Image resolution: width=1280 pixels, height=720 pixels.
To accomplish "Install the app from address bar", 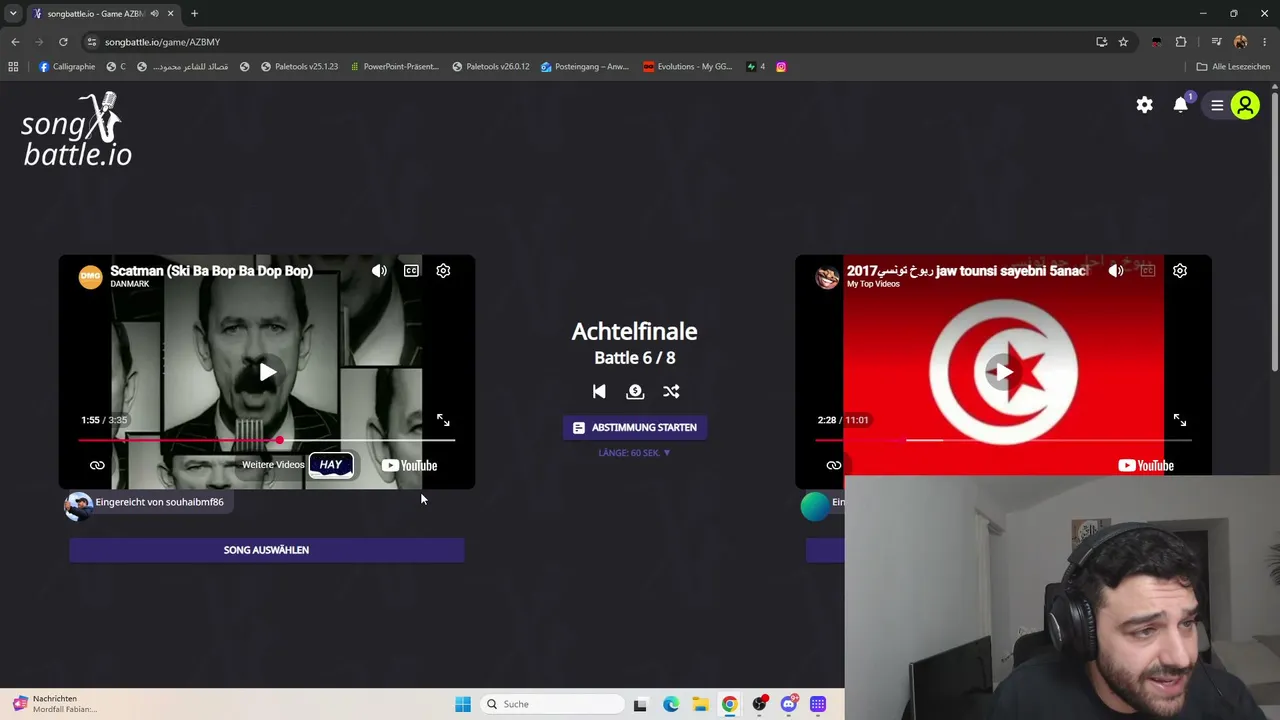I will pos(1101,42).
